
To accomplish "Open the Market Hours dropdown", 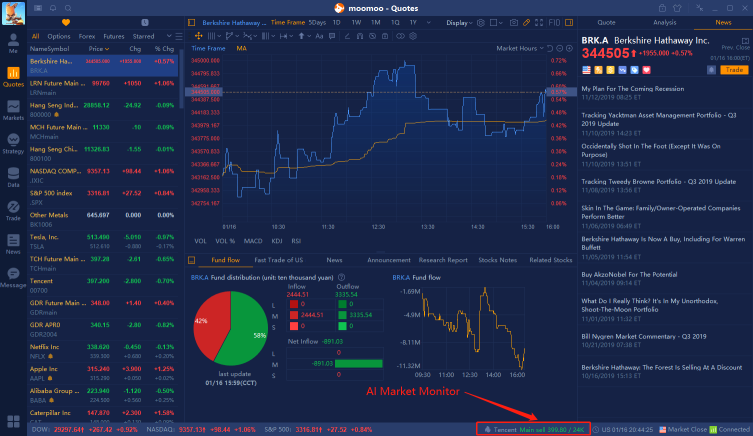I will pyautogui.click(x=520, y=48).
